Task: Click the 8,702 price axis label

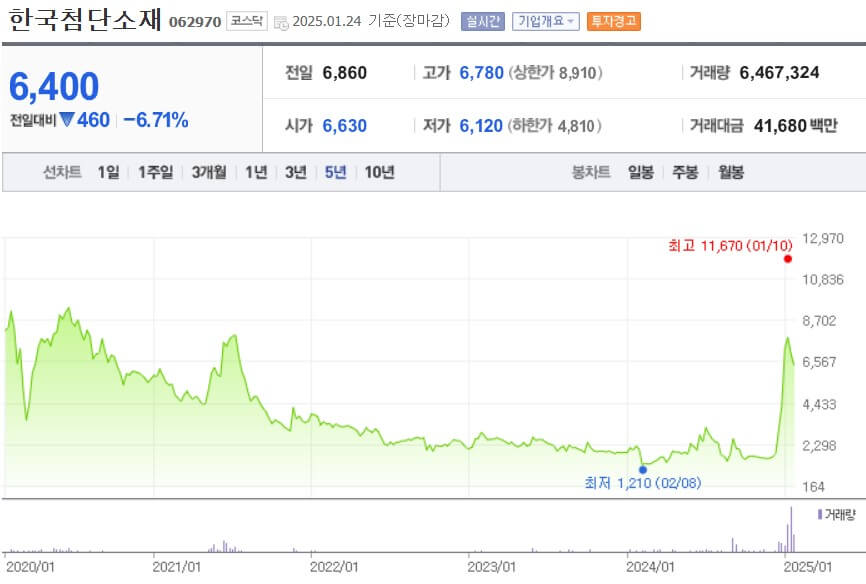Action: [819, 321]
